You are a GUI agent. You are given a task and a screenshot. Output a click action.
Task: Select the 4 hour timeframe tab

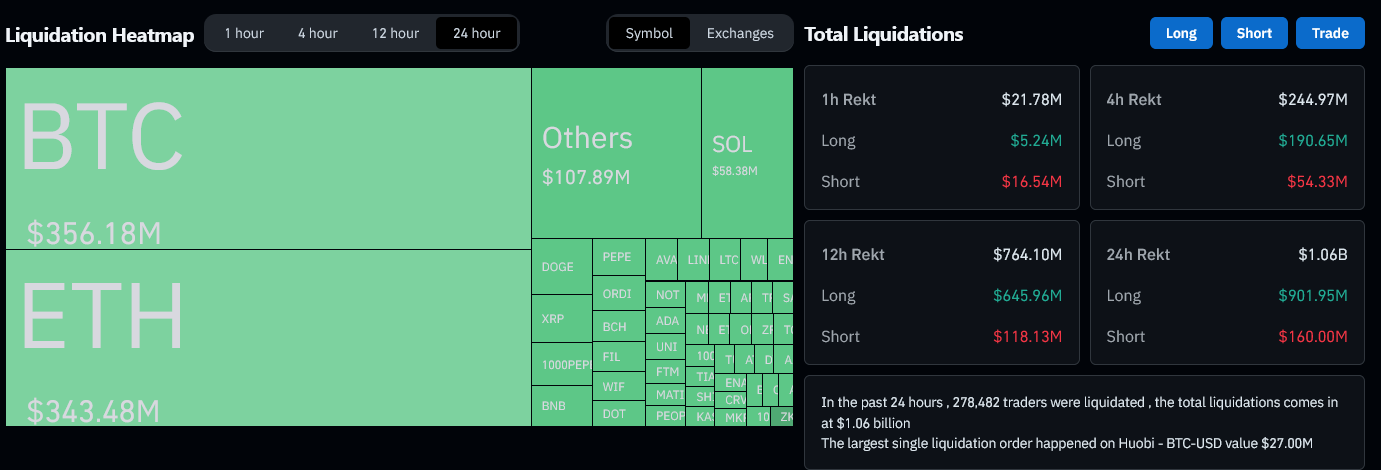317,33
